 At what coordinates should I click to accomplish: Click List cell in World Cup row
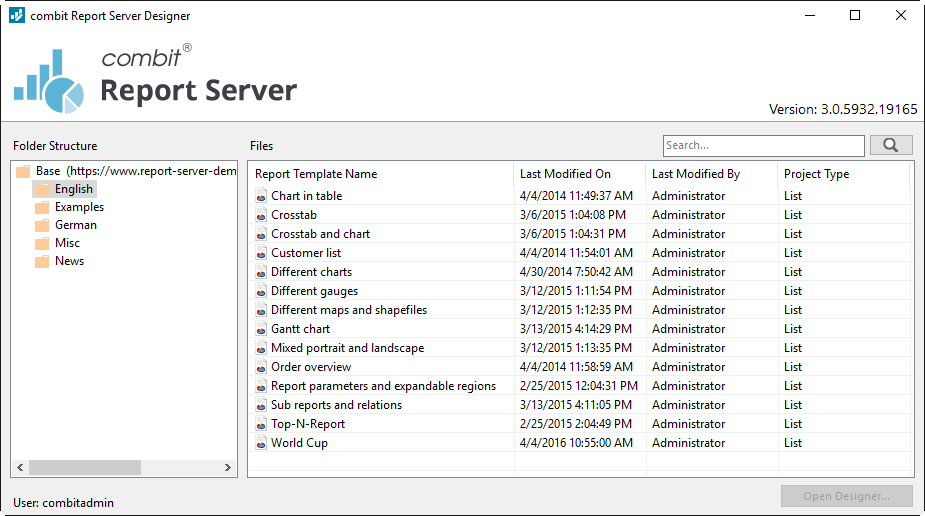tap(793, 443)
